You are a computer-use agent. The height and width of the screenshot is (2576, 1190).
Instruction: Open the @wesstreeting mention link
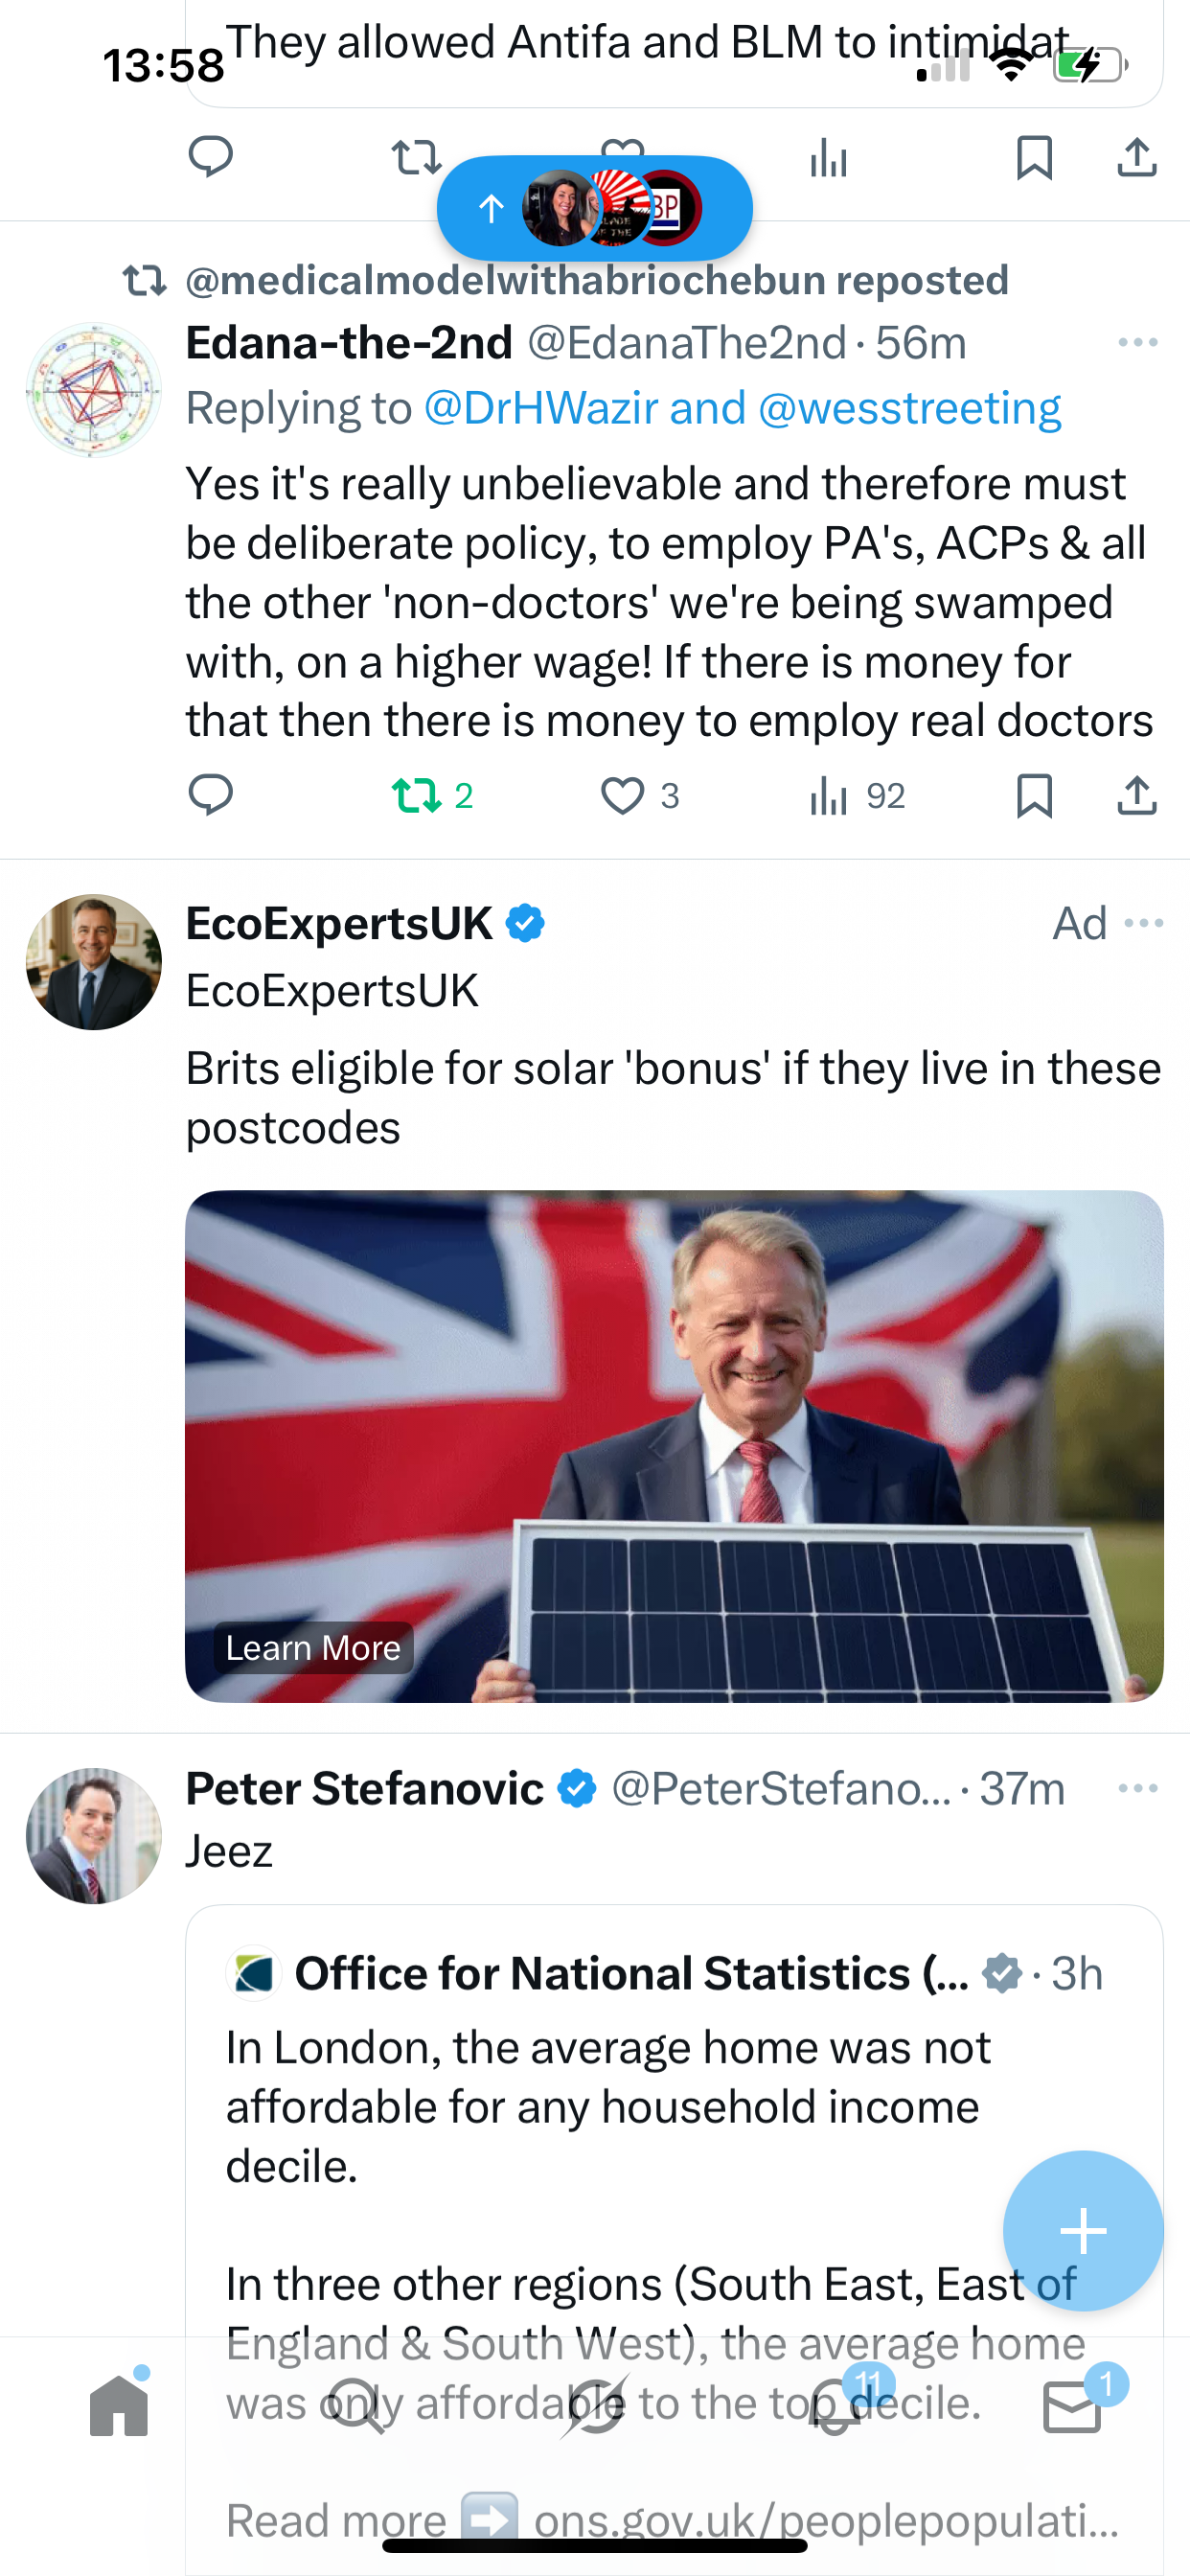pos(909,408)
